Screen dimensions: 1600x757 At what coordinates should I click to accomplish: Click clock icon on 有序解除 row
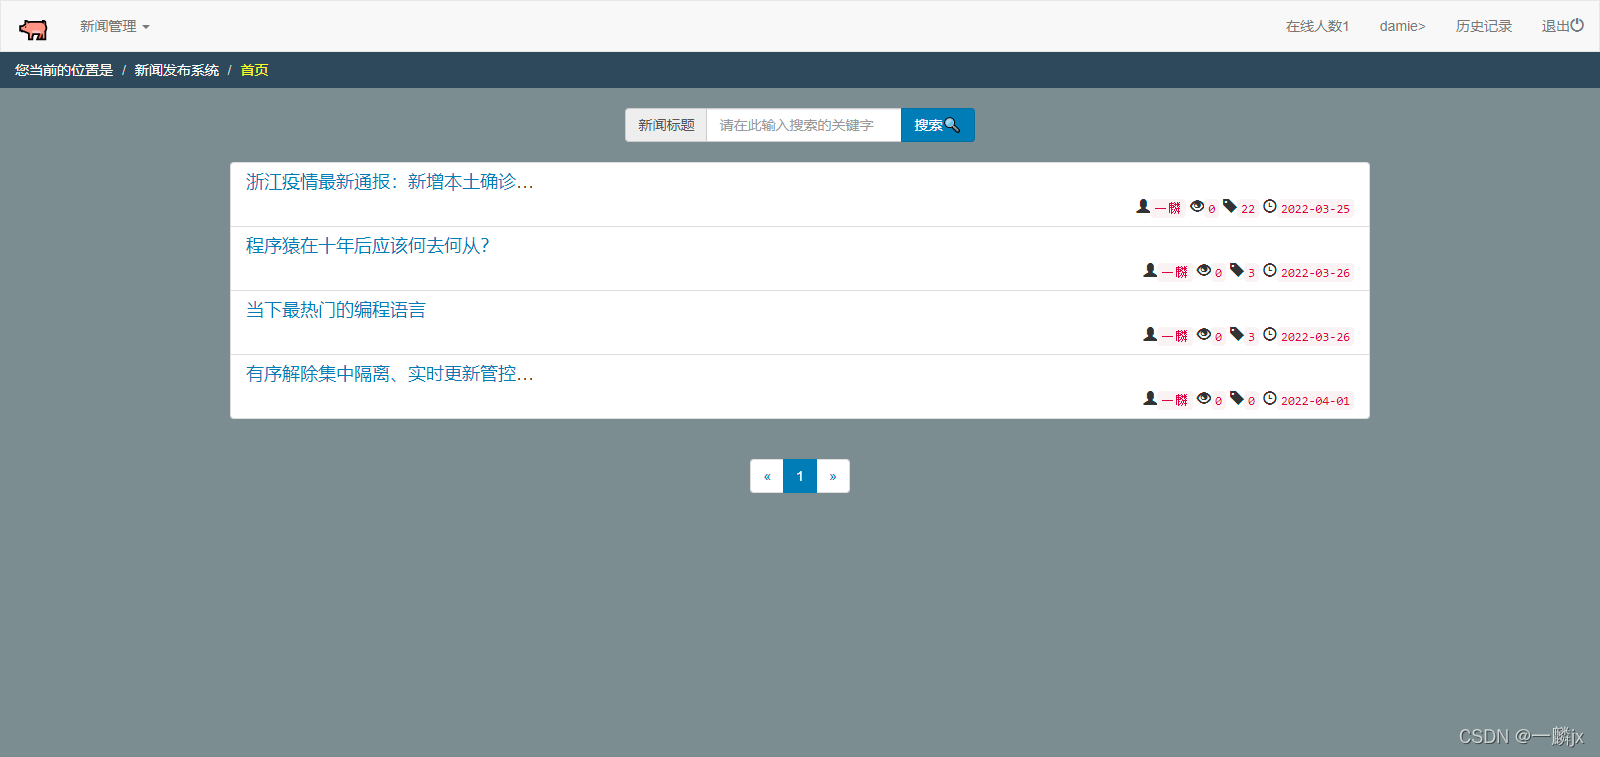coord(1270,398)
